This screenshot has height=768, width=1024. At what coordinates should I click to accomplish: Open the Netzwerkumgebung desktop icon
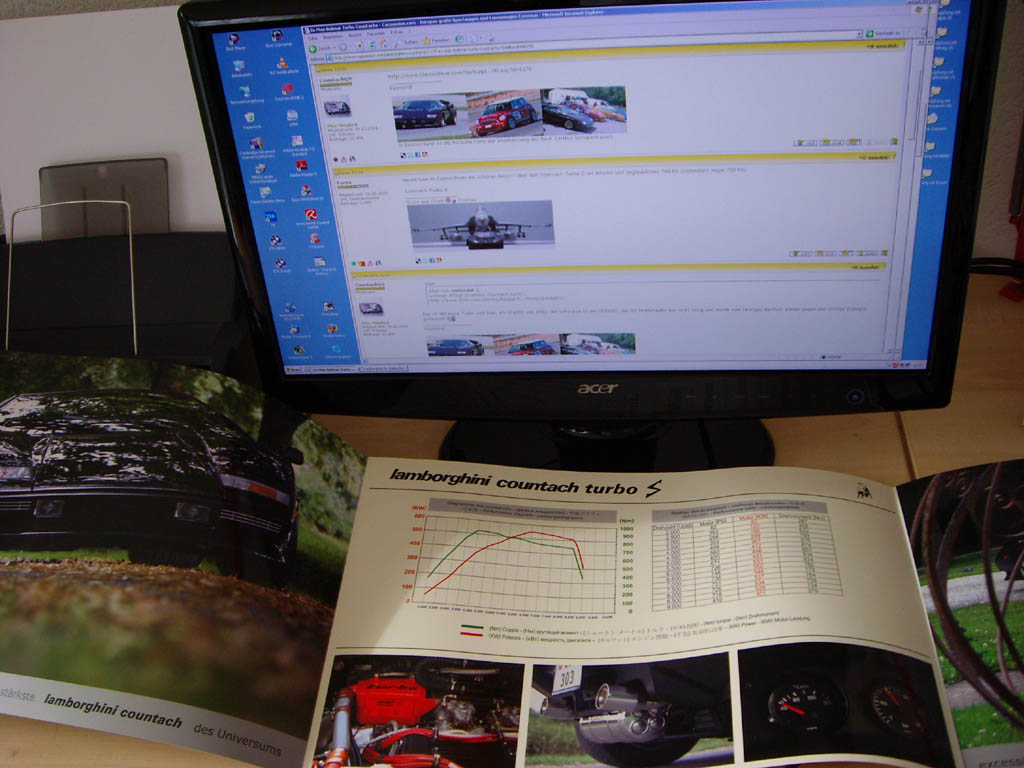tap(246, 92)
